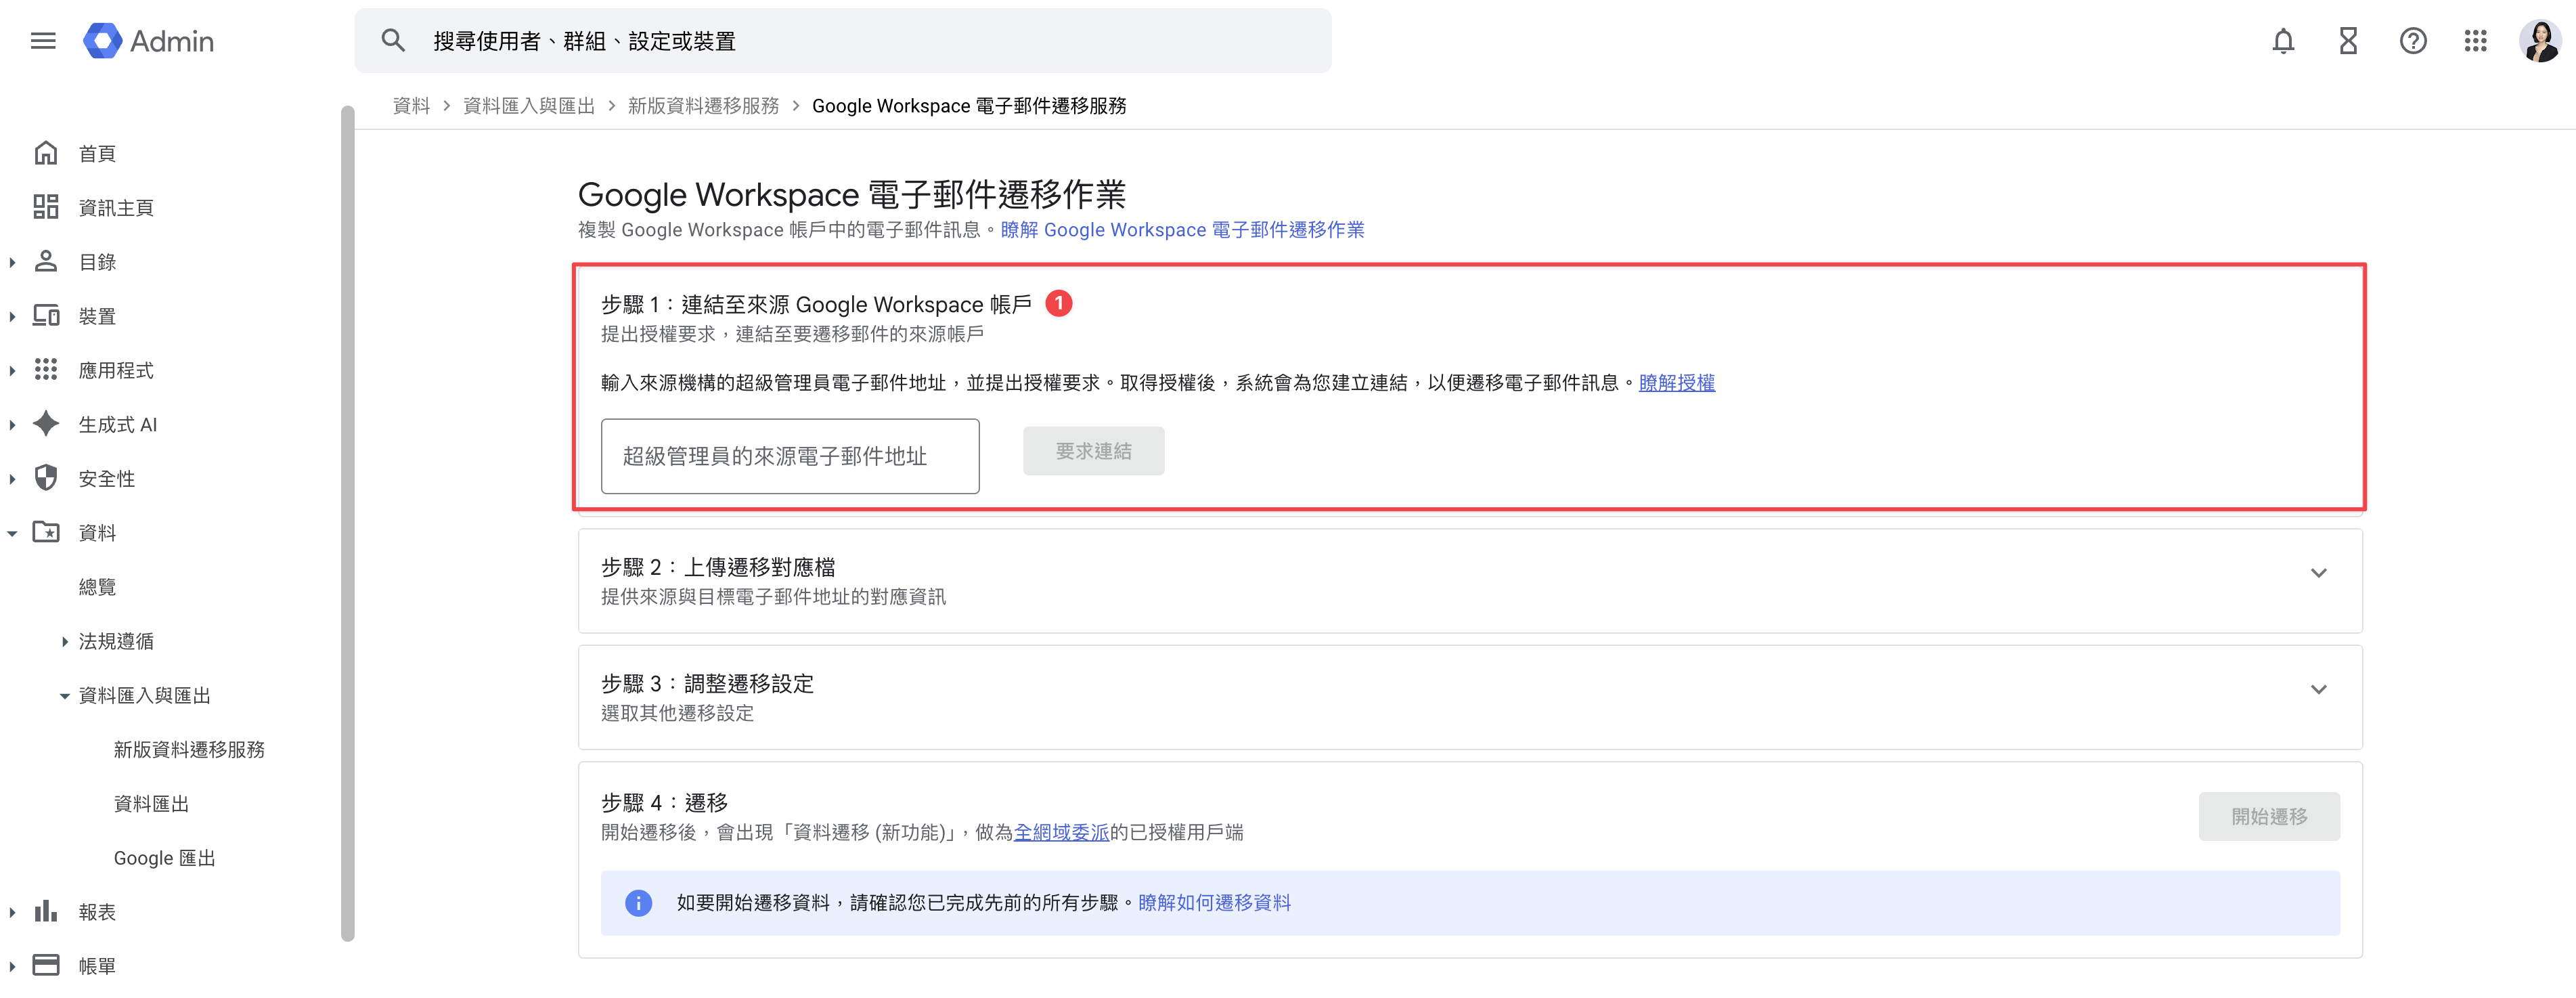The image size is (2576, 998).
Task: Expand the 生成式 AI sidebar section
Action: tap(12, 424)
